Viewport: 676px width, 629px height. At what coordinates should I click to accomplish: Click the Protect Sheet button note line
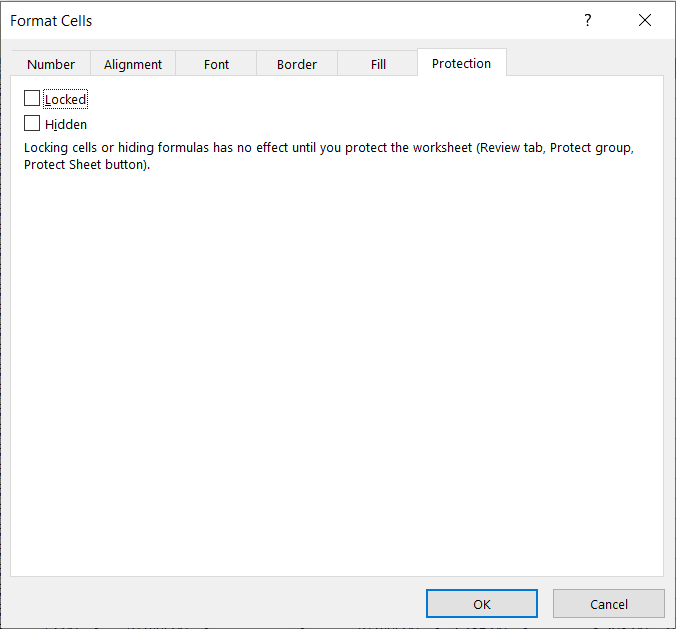click(x=87, y=165)
